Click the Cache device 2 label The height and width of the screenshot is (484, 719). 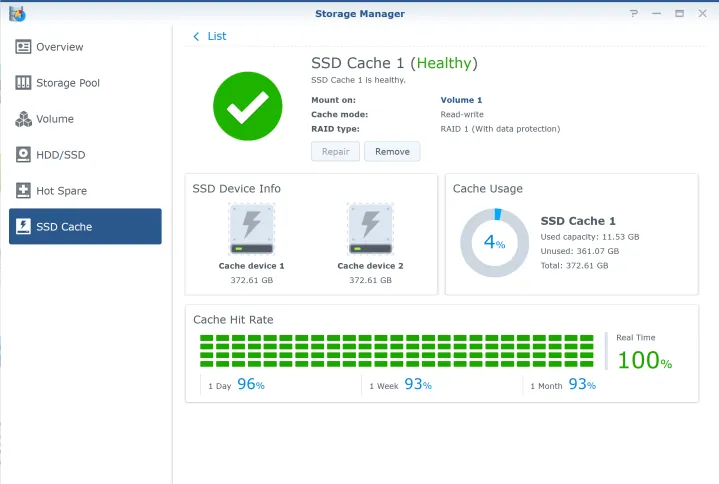[x=370, y=266]
